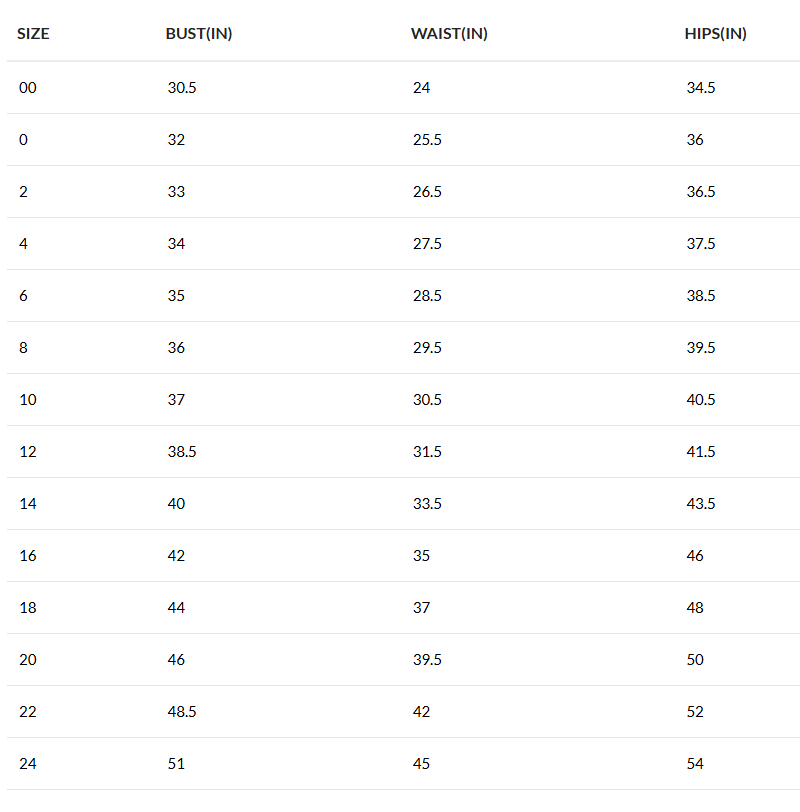
Task: Select the size 6 row label
Action: (24, 296)
